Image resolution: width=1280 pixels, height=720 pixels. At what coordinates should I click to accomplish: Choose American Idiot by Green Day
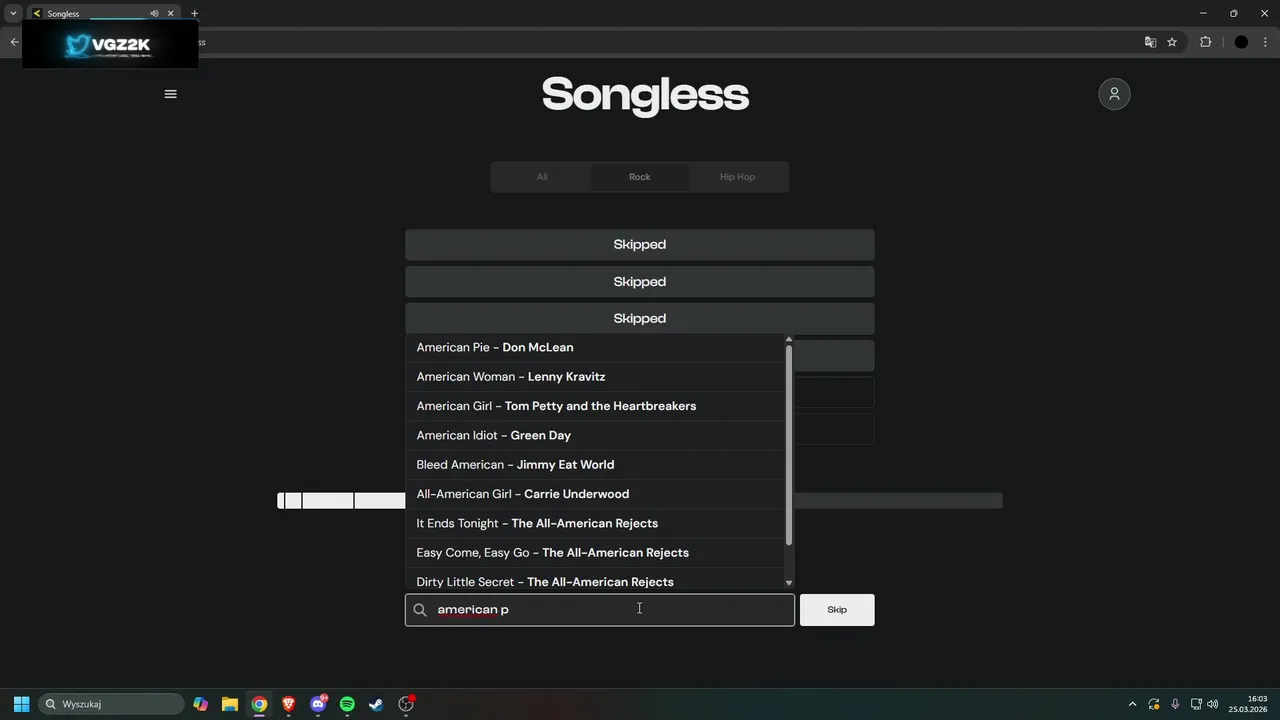595,435
